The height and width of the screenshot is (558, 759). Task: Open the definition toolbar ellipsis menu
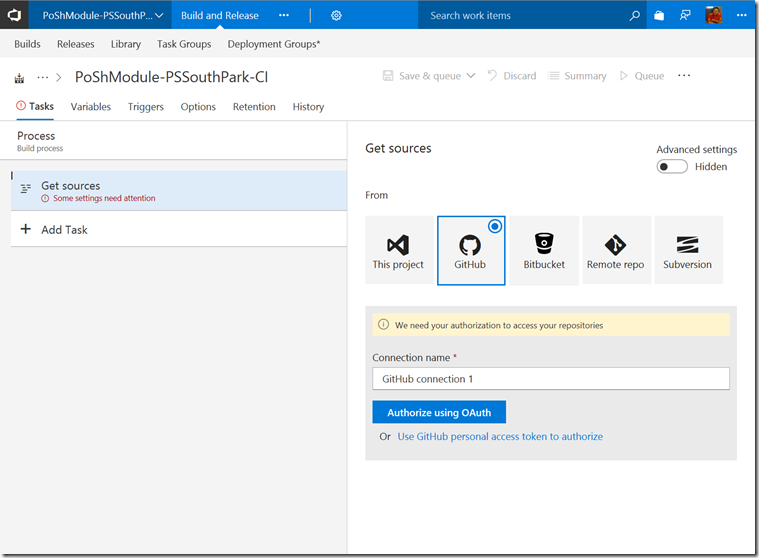point(684,75)
